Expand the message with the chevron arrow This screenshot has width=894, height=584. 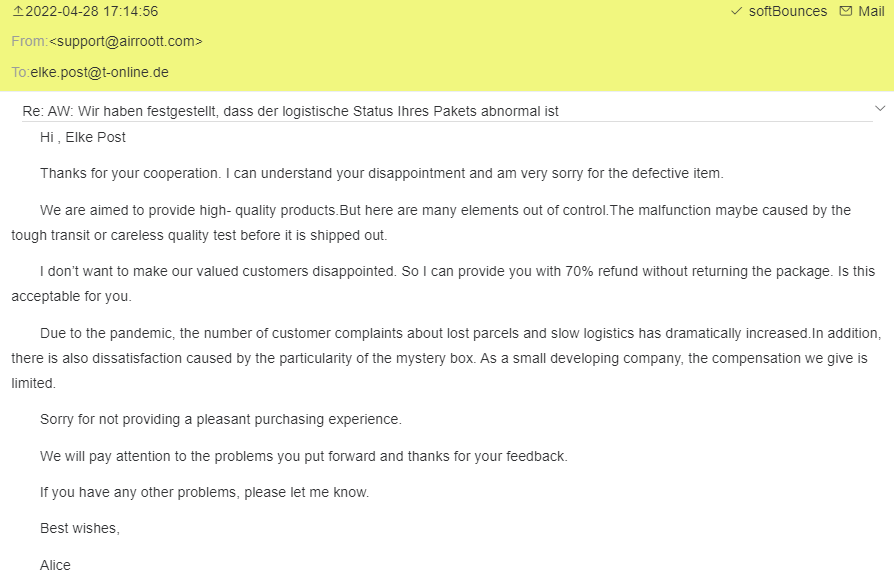(x=880, y=108)
